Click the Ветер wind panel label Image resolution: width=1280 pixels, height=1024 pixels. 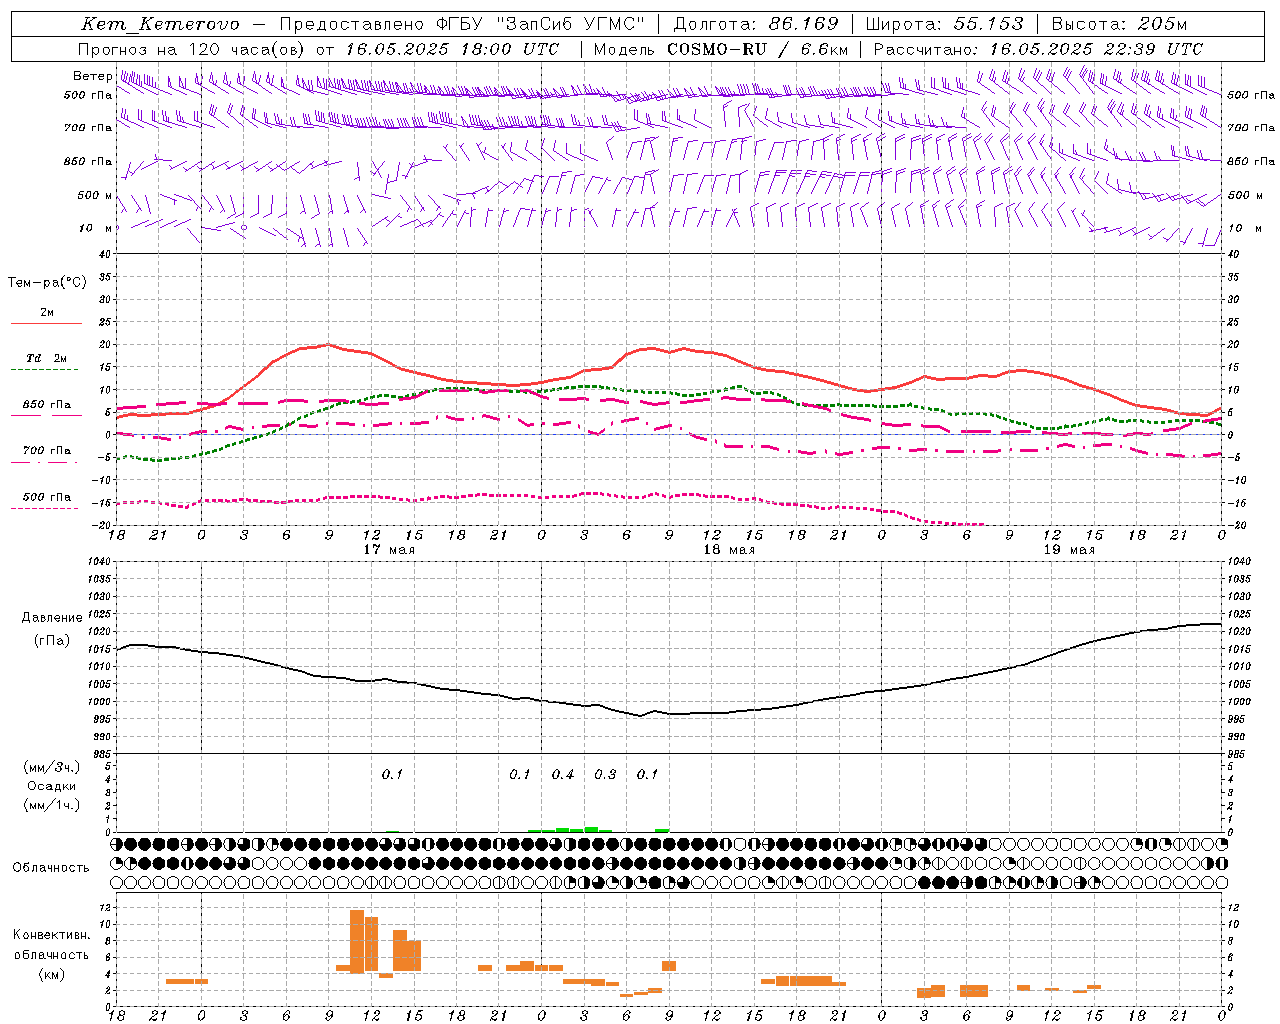pyautogui.click(x=92, y=76)
